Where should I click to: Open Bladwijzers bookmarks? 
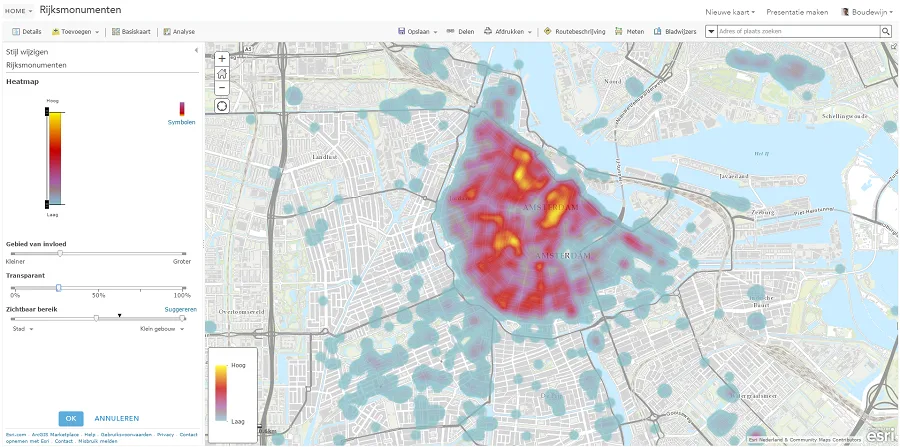(x=675, y=32)
